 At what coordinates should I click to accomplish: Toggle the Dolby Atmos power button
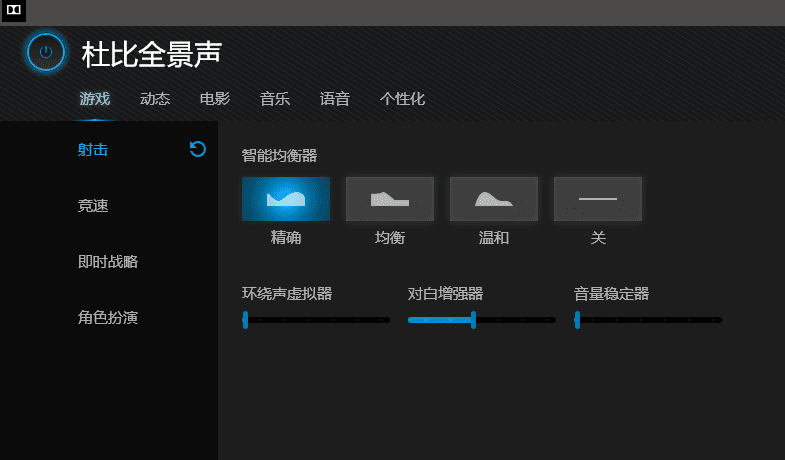(x=46, y=52)
